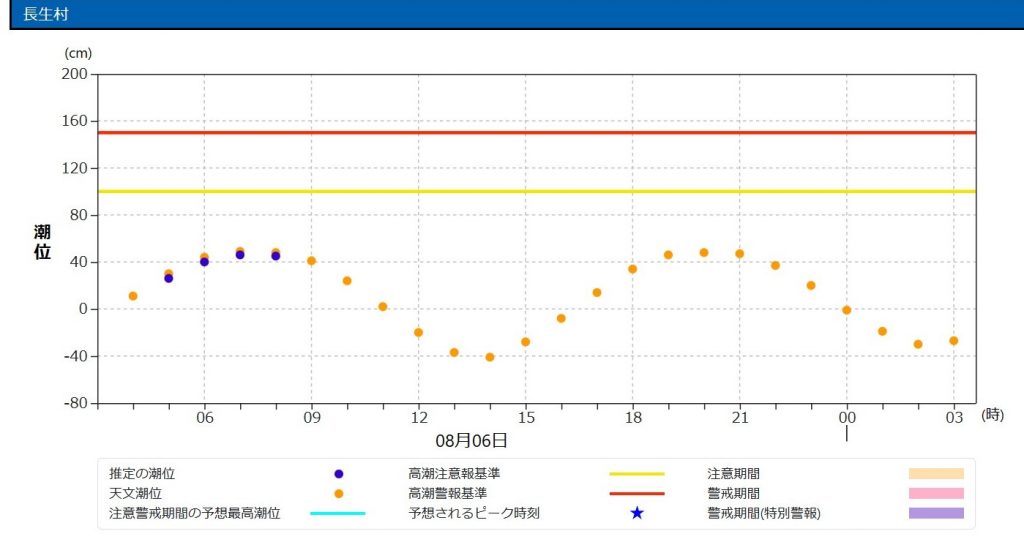Click the purple 警戒期間(特別警報) color swatch
Screen dimensions: 1024x542
coord(936,513)
